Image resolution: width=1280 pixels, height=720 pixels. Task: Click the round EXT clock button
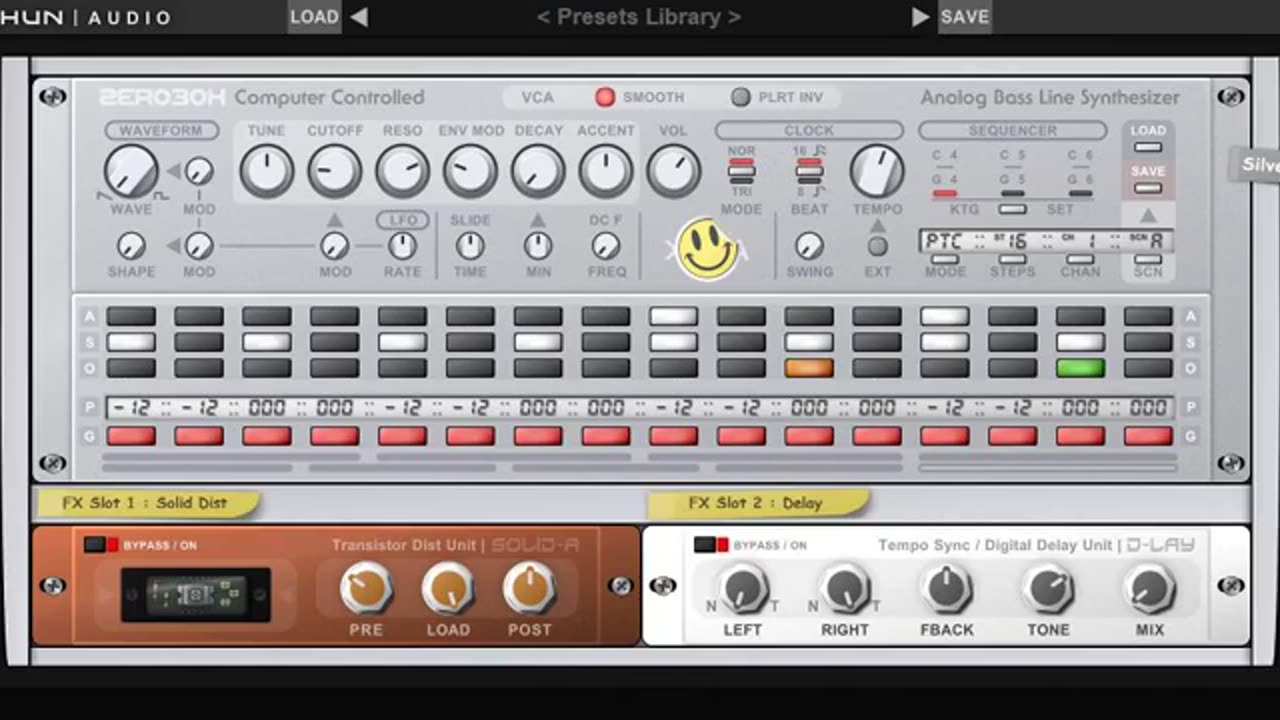pyautogui.click(x=877, y=246)
